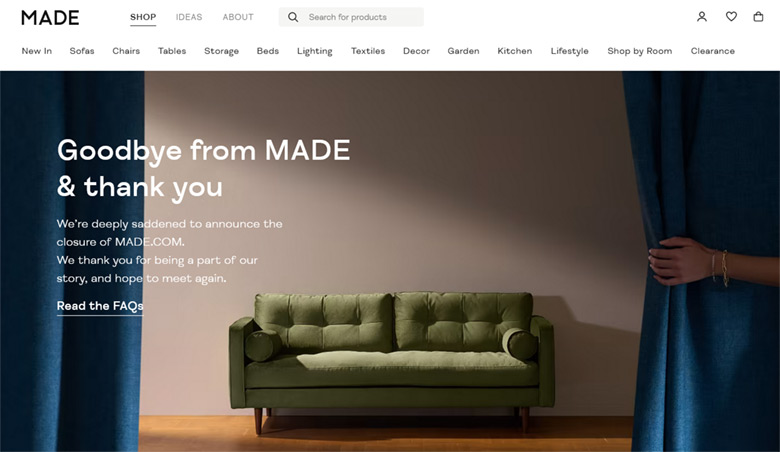Go to Lighting category
The height and width of the screenshot is (452, 780).
coord(314,51)
